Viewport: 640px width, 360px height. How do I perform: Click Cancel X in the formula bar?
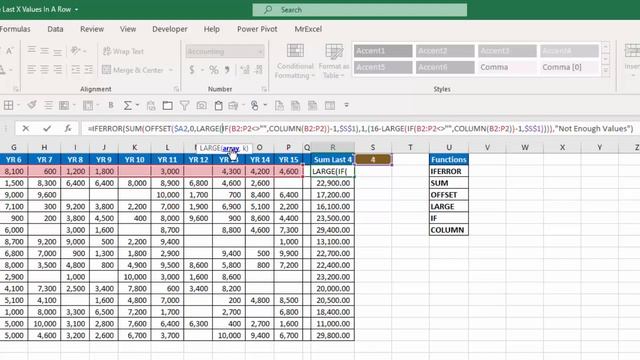[x=26, y=129]
